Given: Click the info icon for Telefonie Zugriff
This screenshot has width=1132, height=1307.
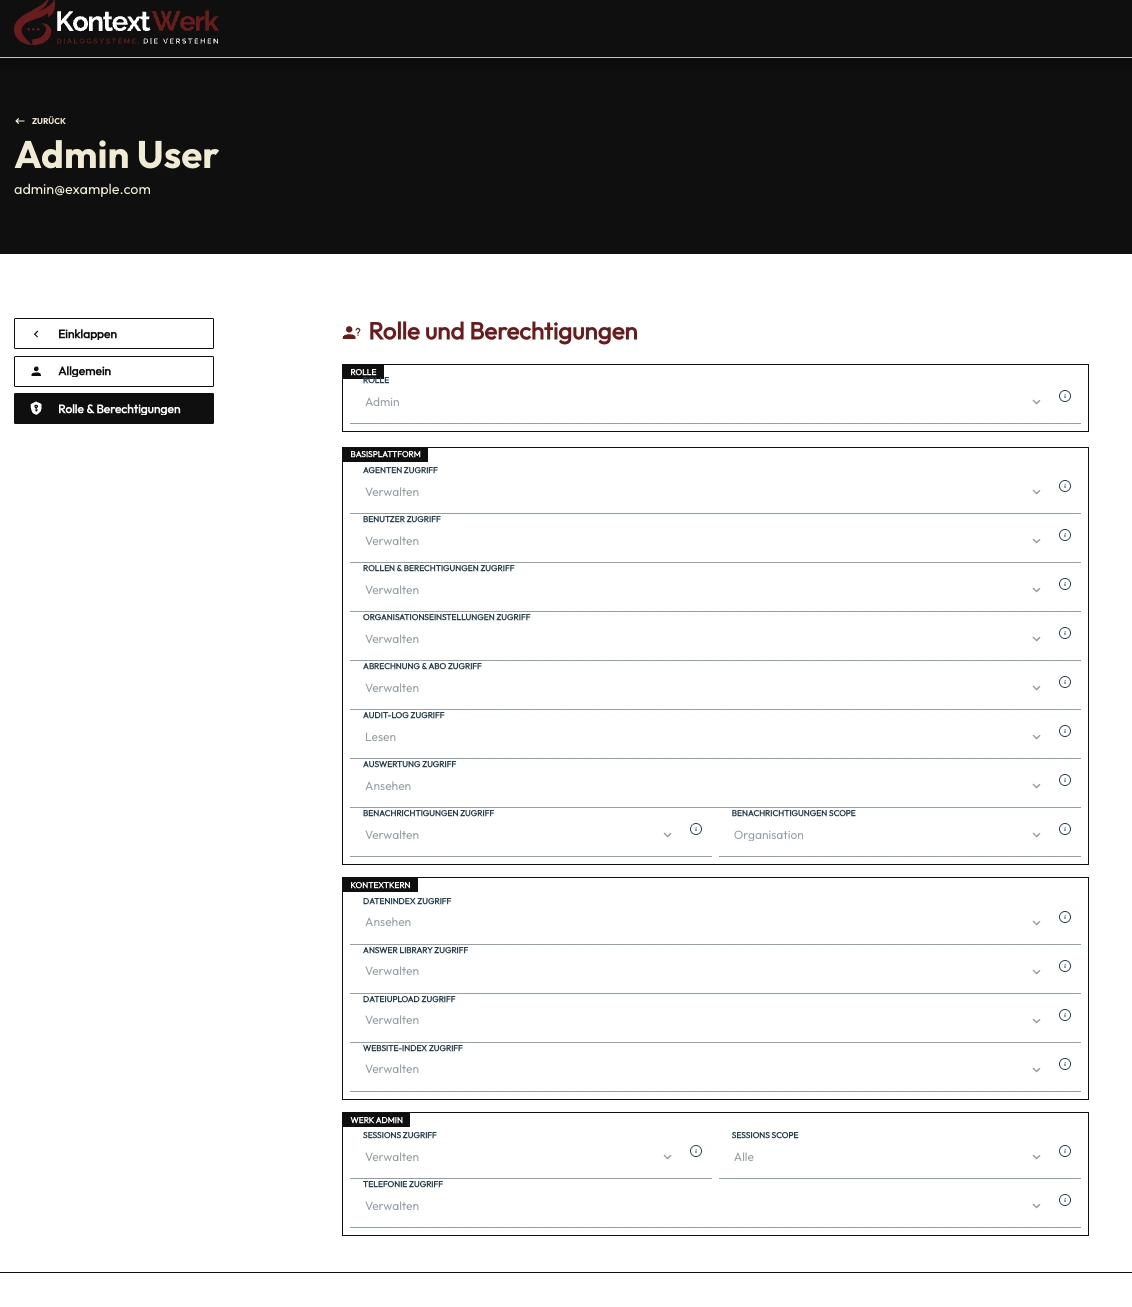Looking at the screenshot, I should click(x=1065, y=1200).
